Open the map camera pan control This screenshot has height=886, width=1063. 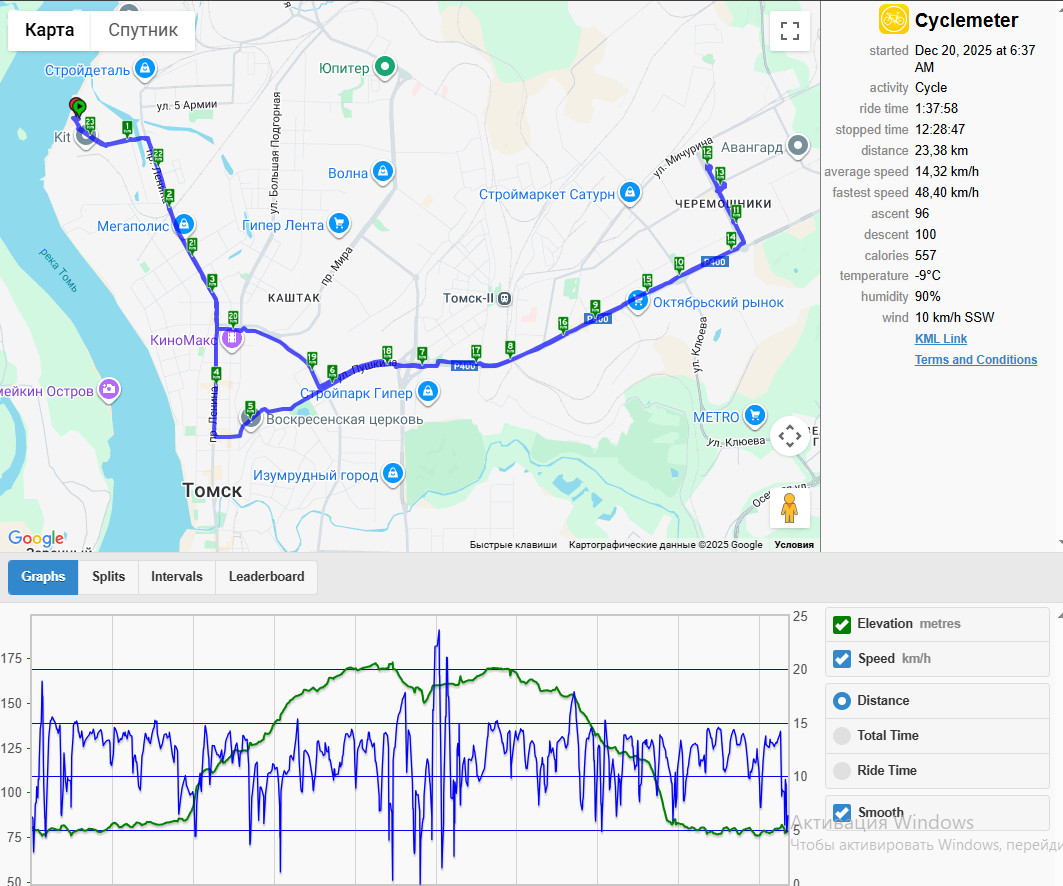pos(790,436)
